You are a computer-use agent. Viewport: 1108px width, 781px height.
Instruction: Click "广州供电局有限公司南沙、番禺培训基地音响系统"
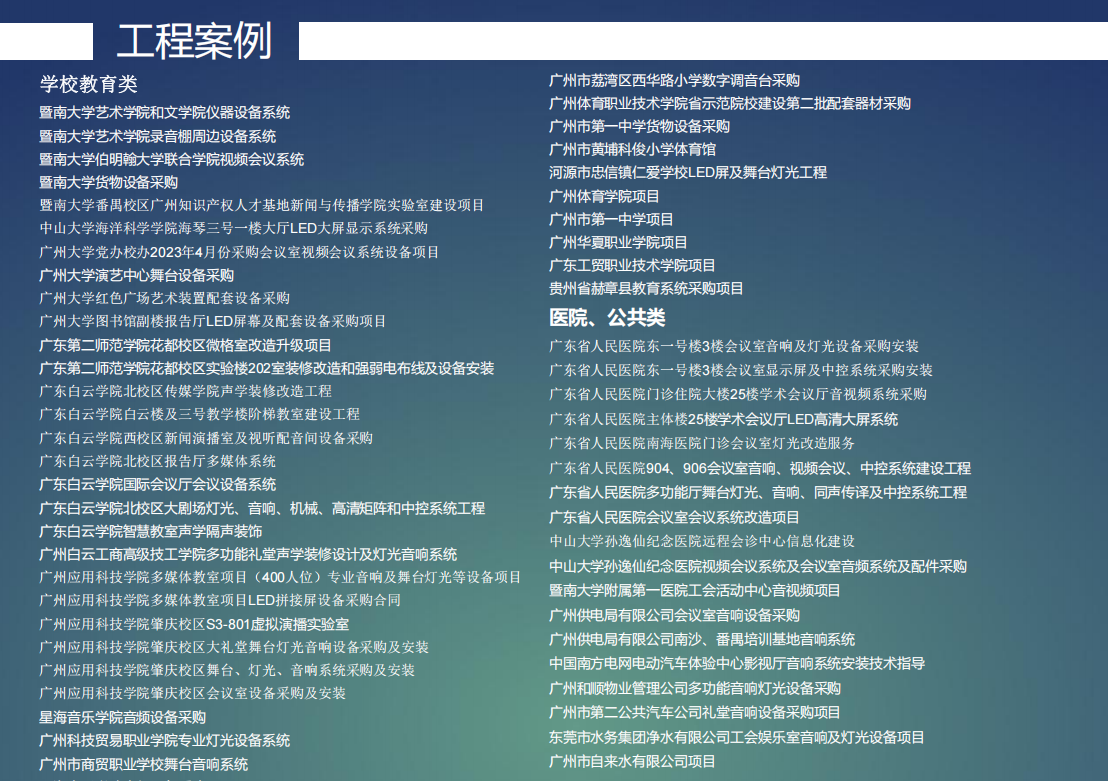702,640
